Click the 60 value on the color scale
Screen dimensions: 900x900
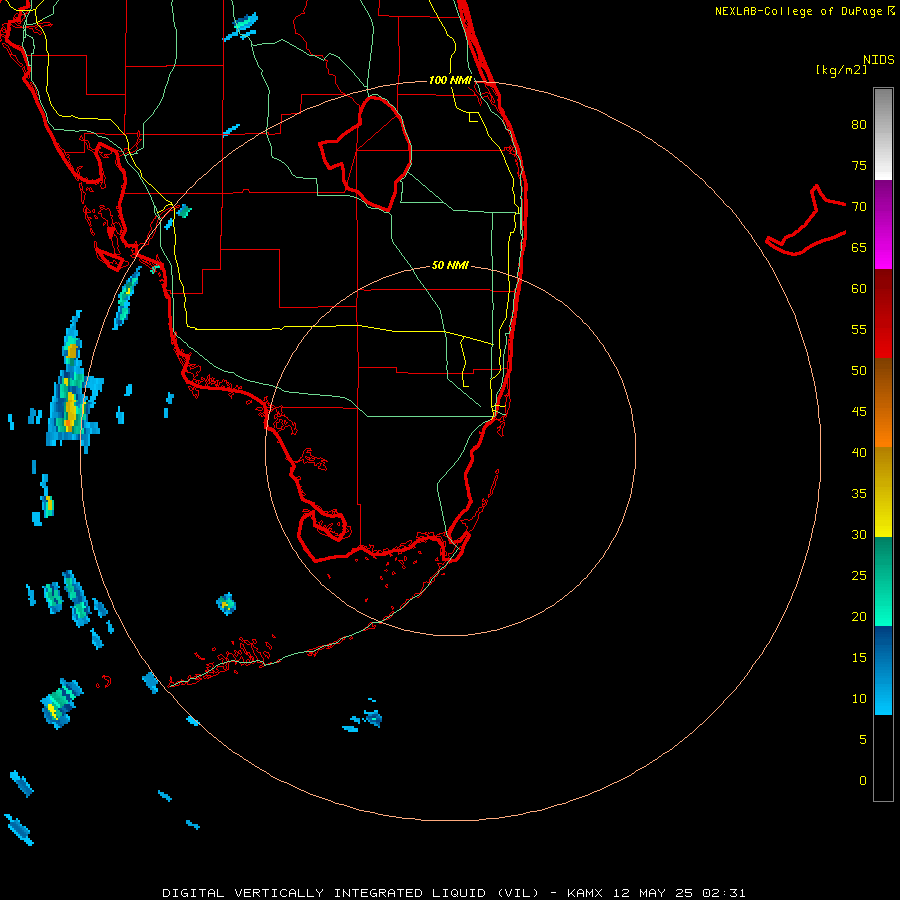coord(859,289)
